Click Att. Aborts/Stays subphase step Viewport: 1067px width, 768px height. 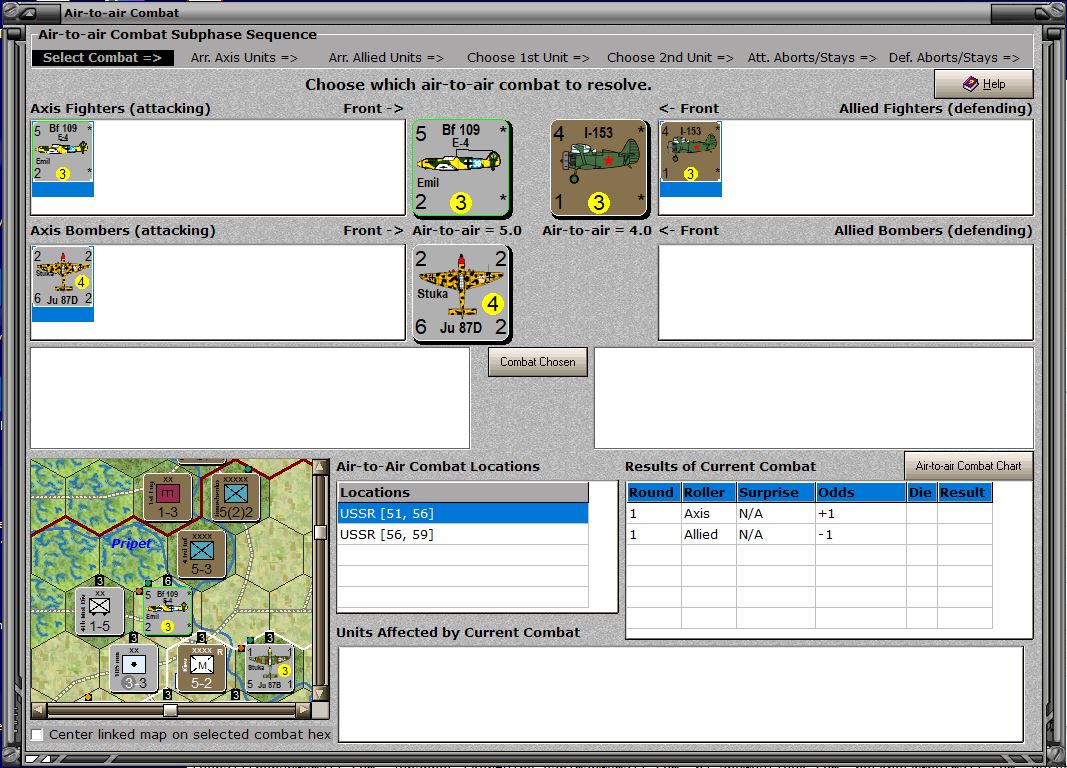click(x=812, y=58)
